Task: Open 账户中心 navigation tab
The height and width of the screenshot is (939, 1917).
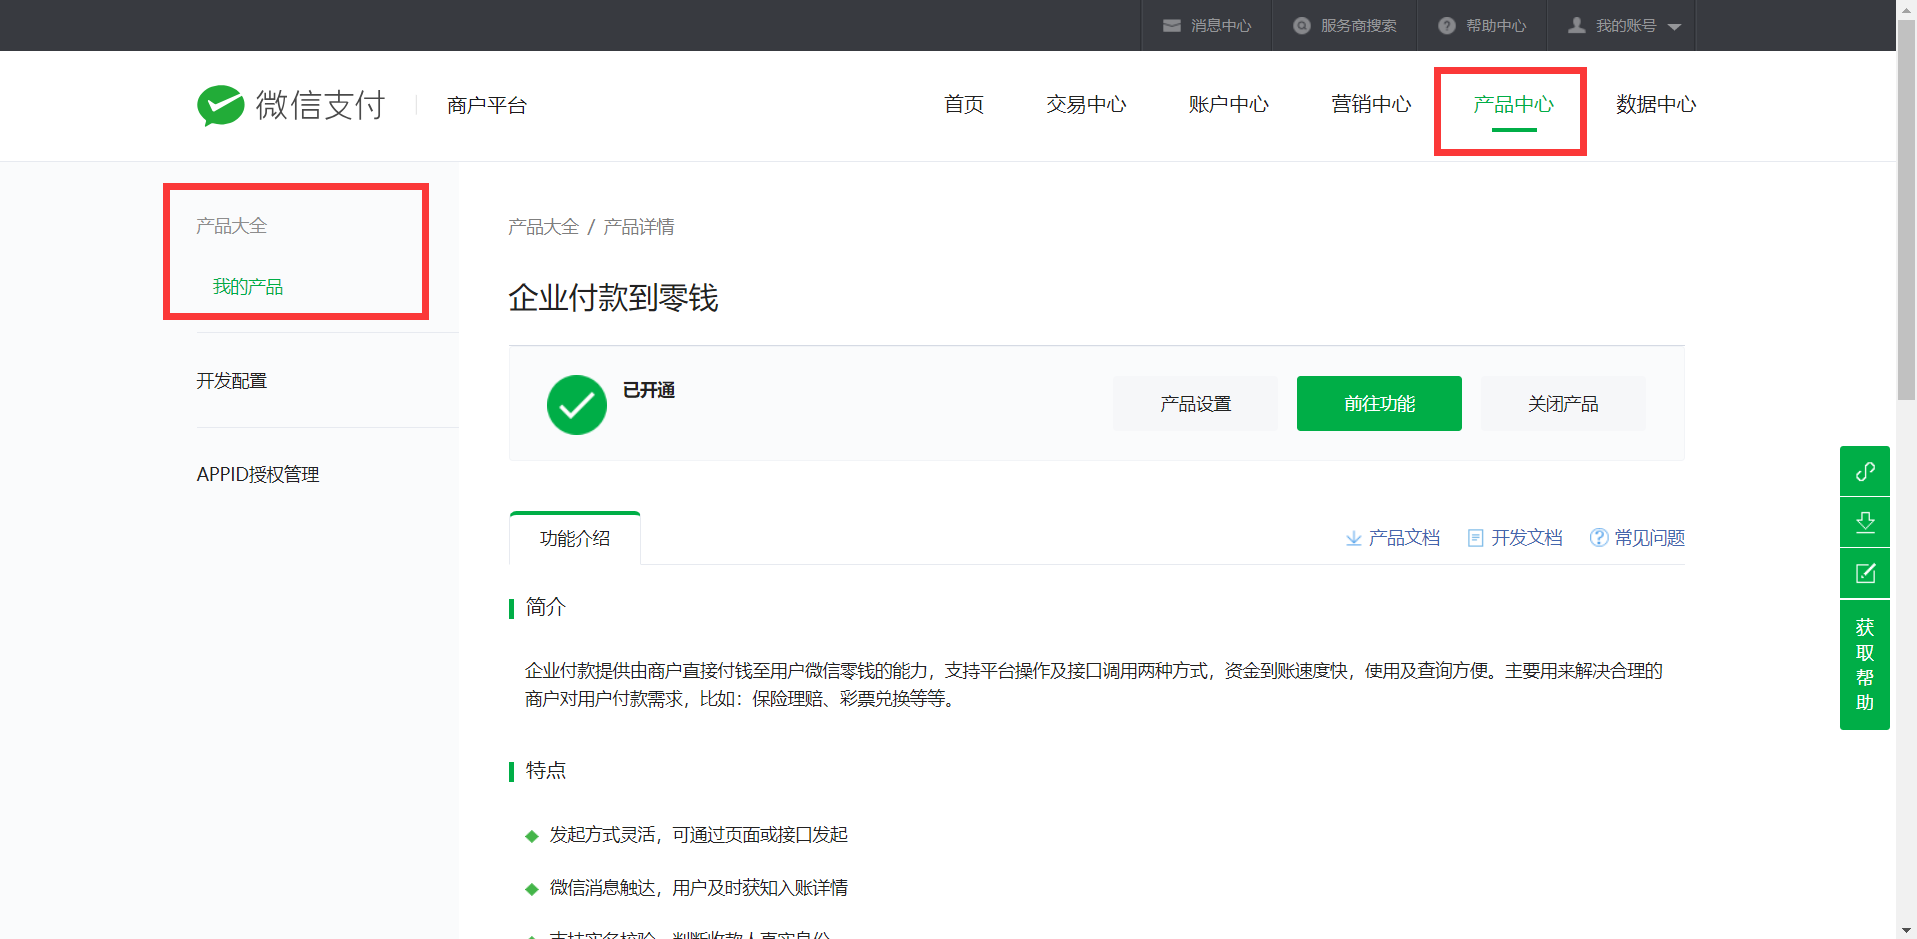Action: [1228, 105]
